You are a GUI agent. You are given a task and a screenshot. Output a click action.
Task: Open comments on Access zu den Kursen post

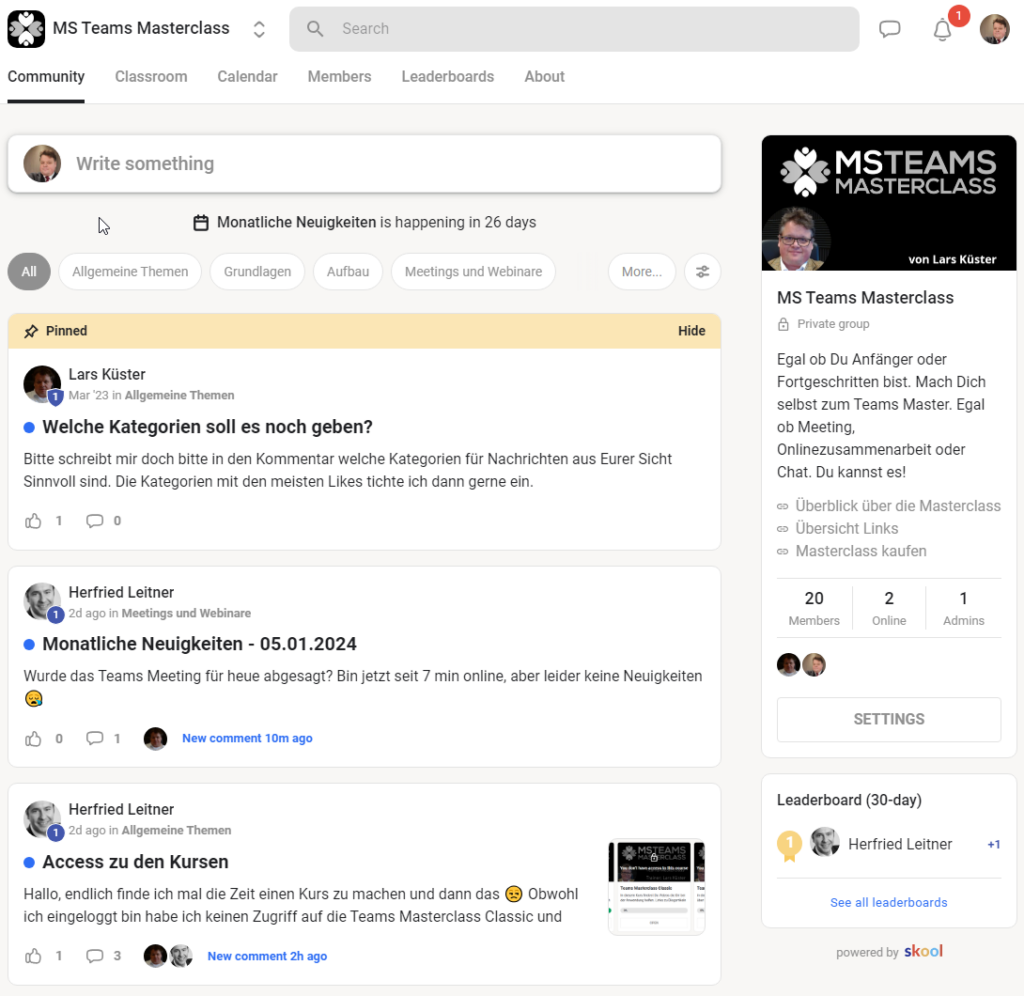(95, 956)
